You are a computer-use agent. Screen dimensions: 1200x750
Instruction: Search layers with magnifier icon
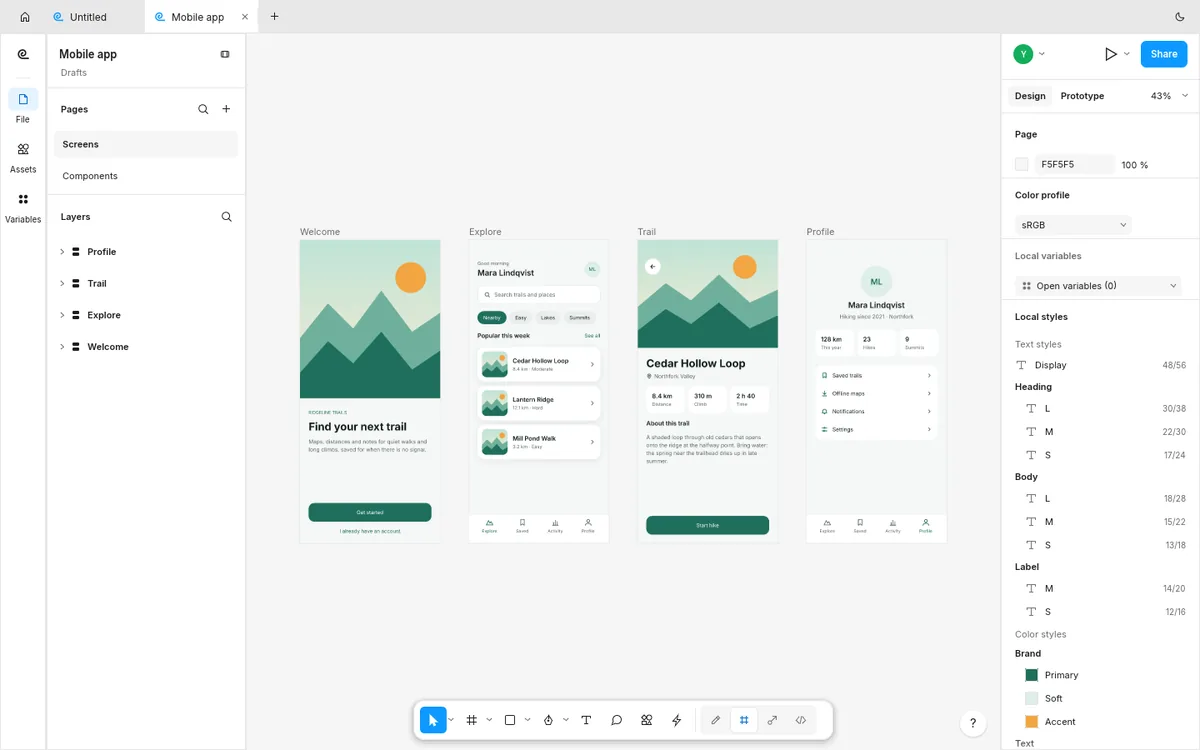227,217
